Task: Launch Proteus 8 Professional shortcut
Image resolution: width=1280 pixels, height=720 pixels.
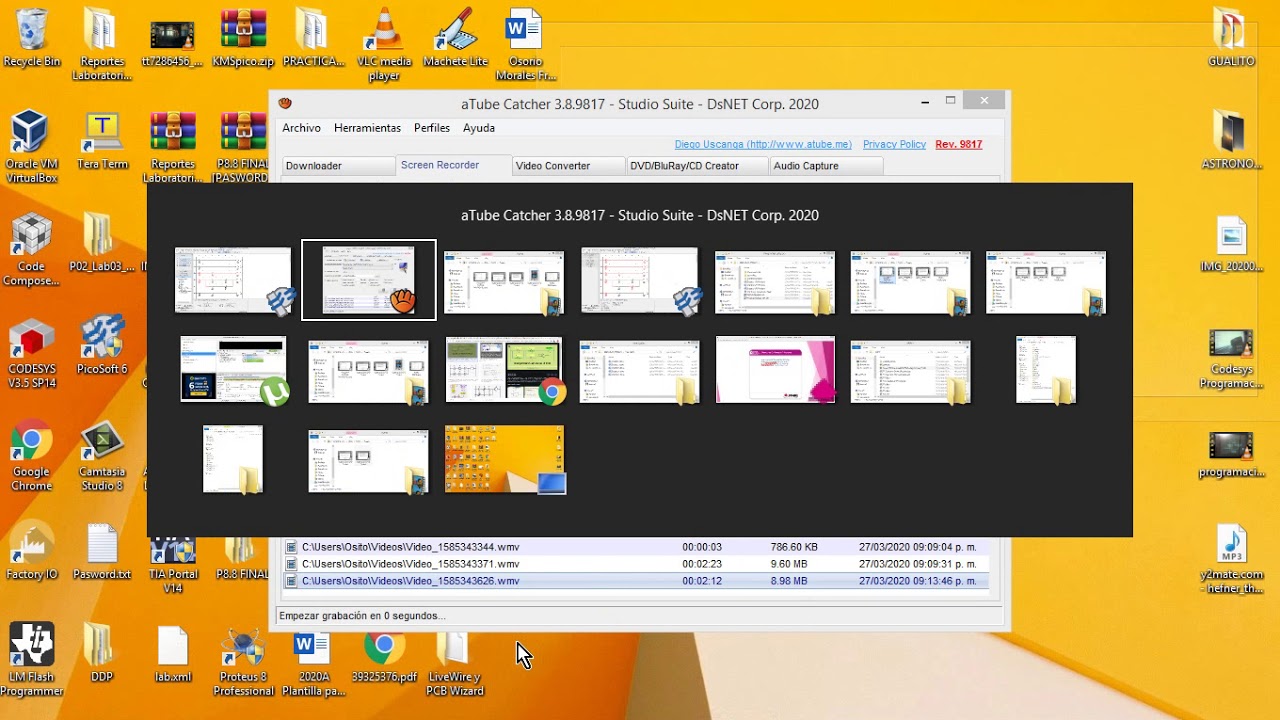Action: (x=243, y=660)
